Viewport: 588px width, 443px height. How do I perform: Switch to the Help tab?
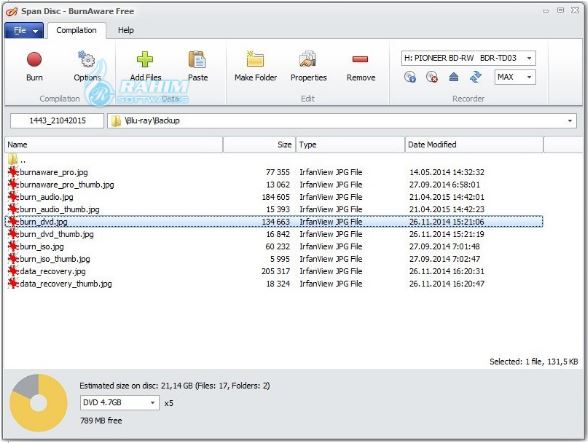click(126, 30)
